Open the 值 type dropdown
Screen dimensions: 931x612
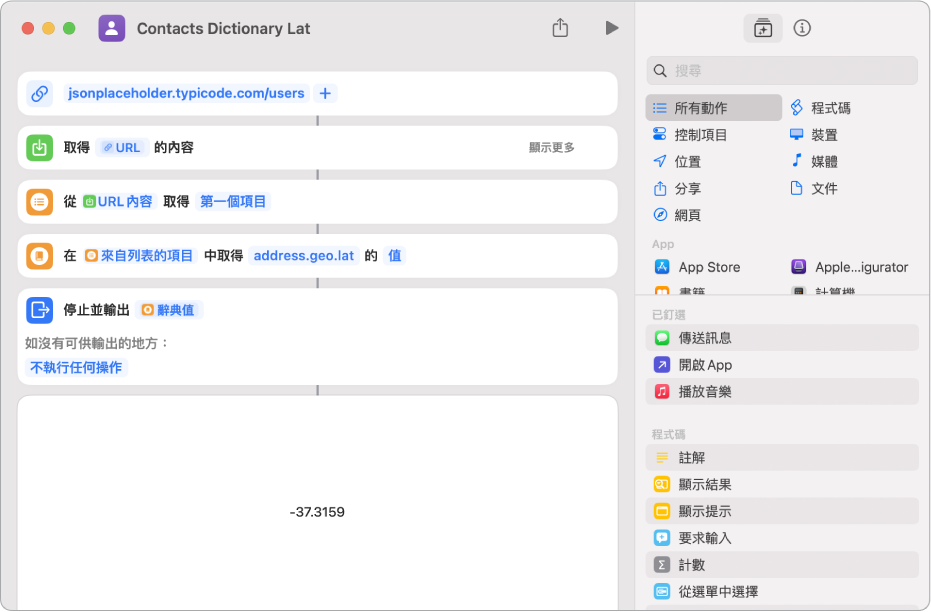[394, 256]
